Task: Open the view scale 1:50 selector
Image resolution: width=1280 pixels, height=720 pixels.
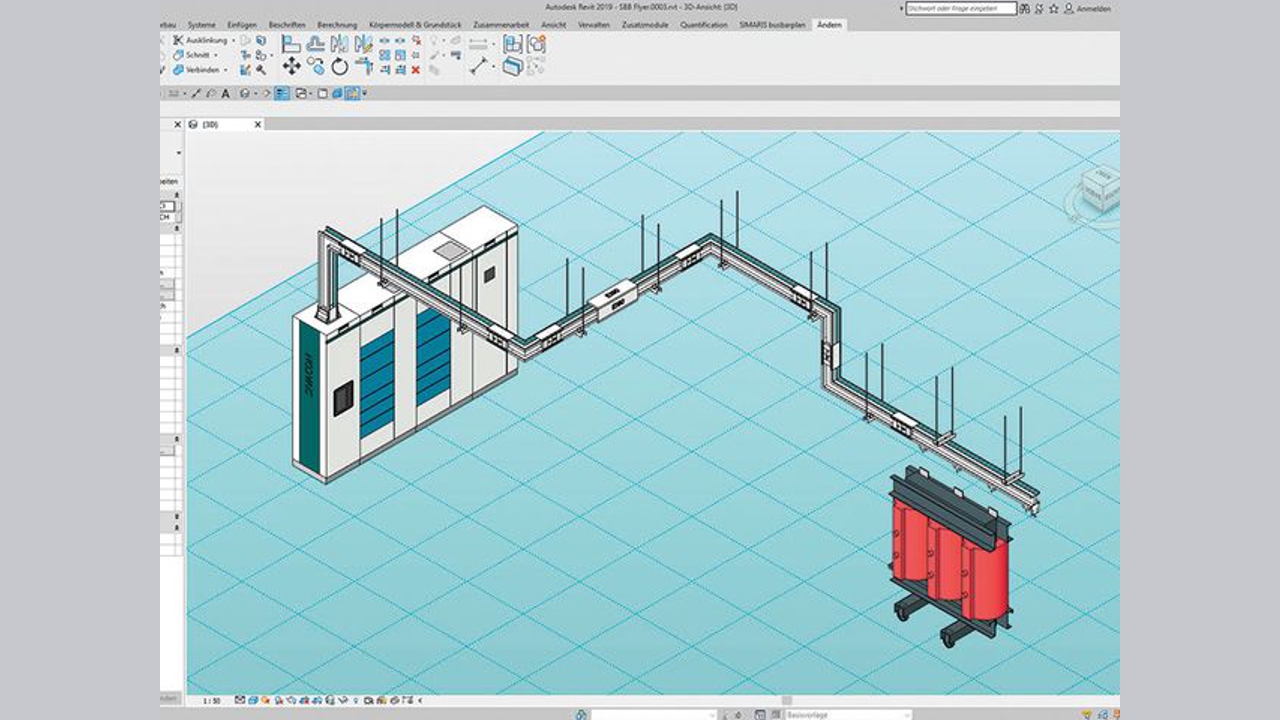Action: pyautogui.click(x=212, y=701)
